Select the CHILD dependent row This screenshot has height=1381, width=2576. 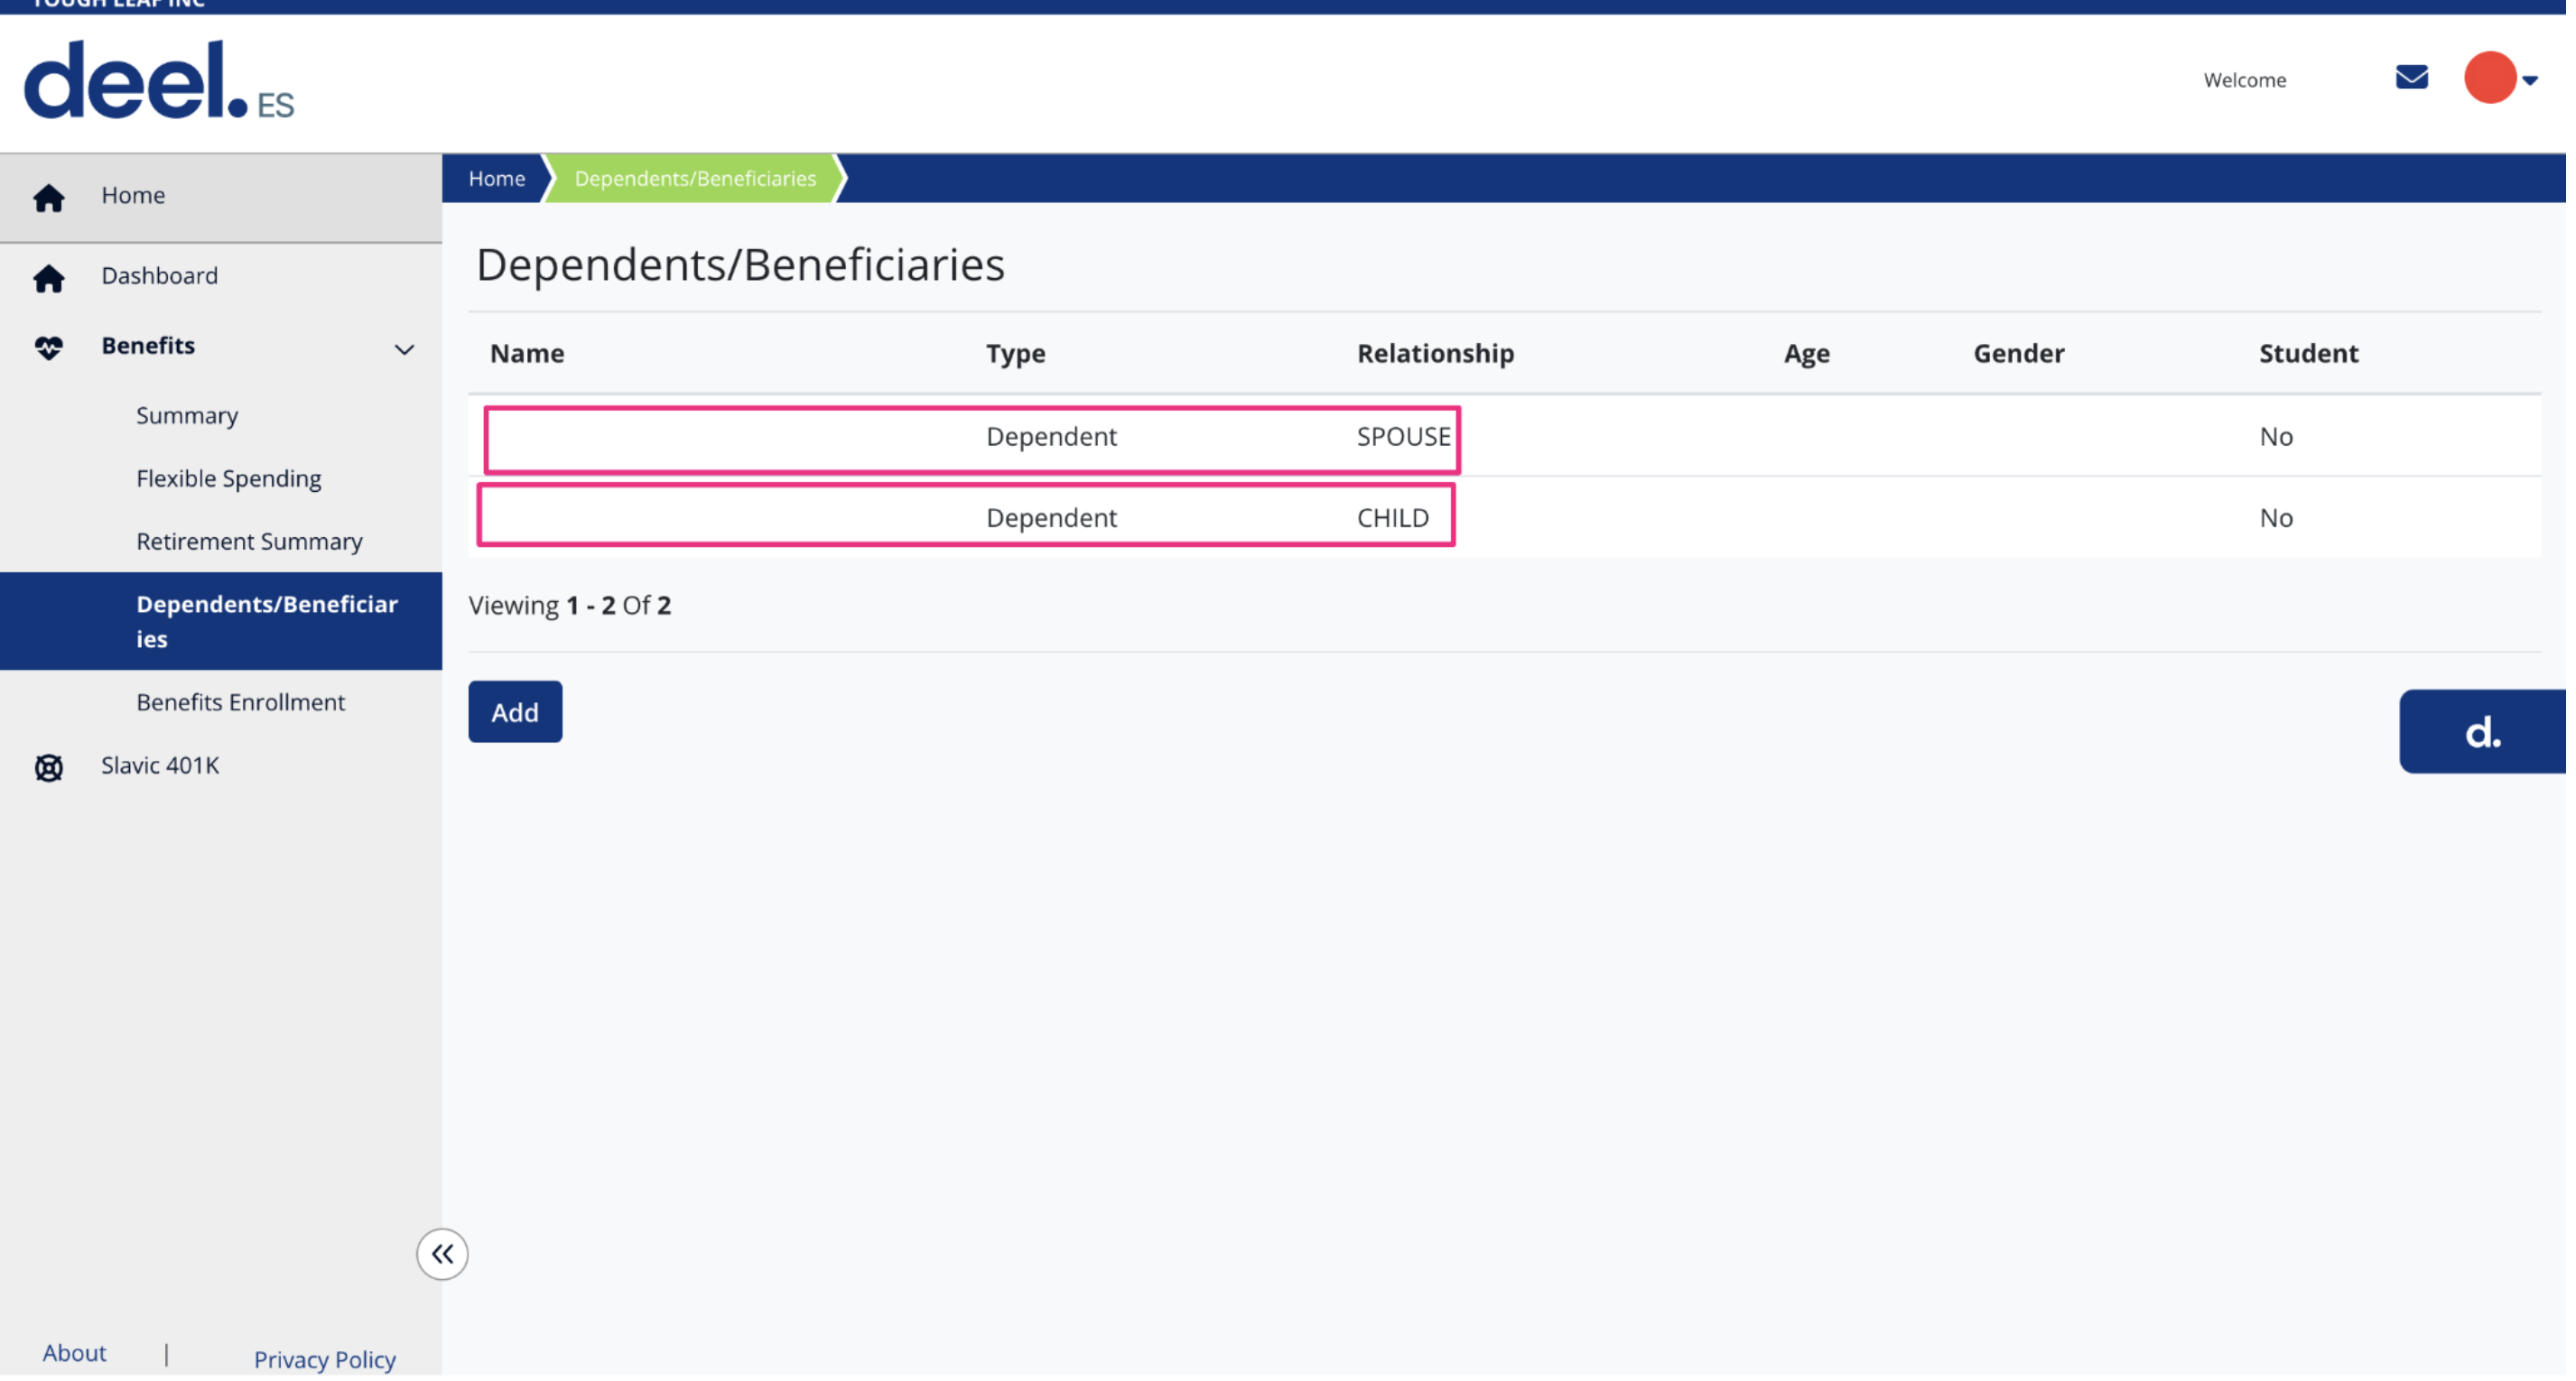(966, 516)
